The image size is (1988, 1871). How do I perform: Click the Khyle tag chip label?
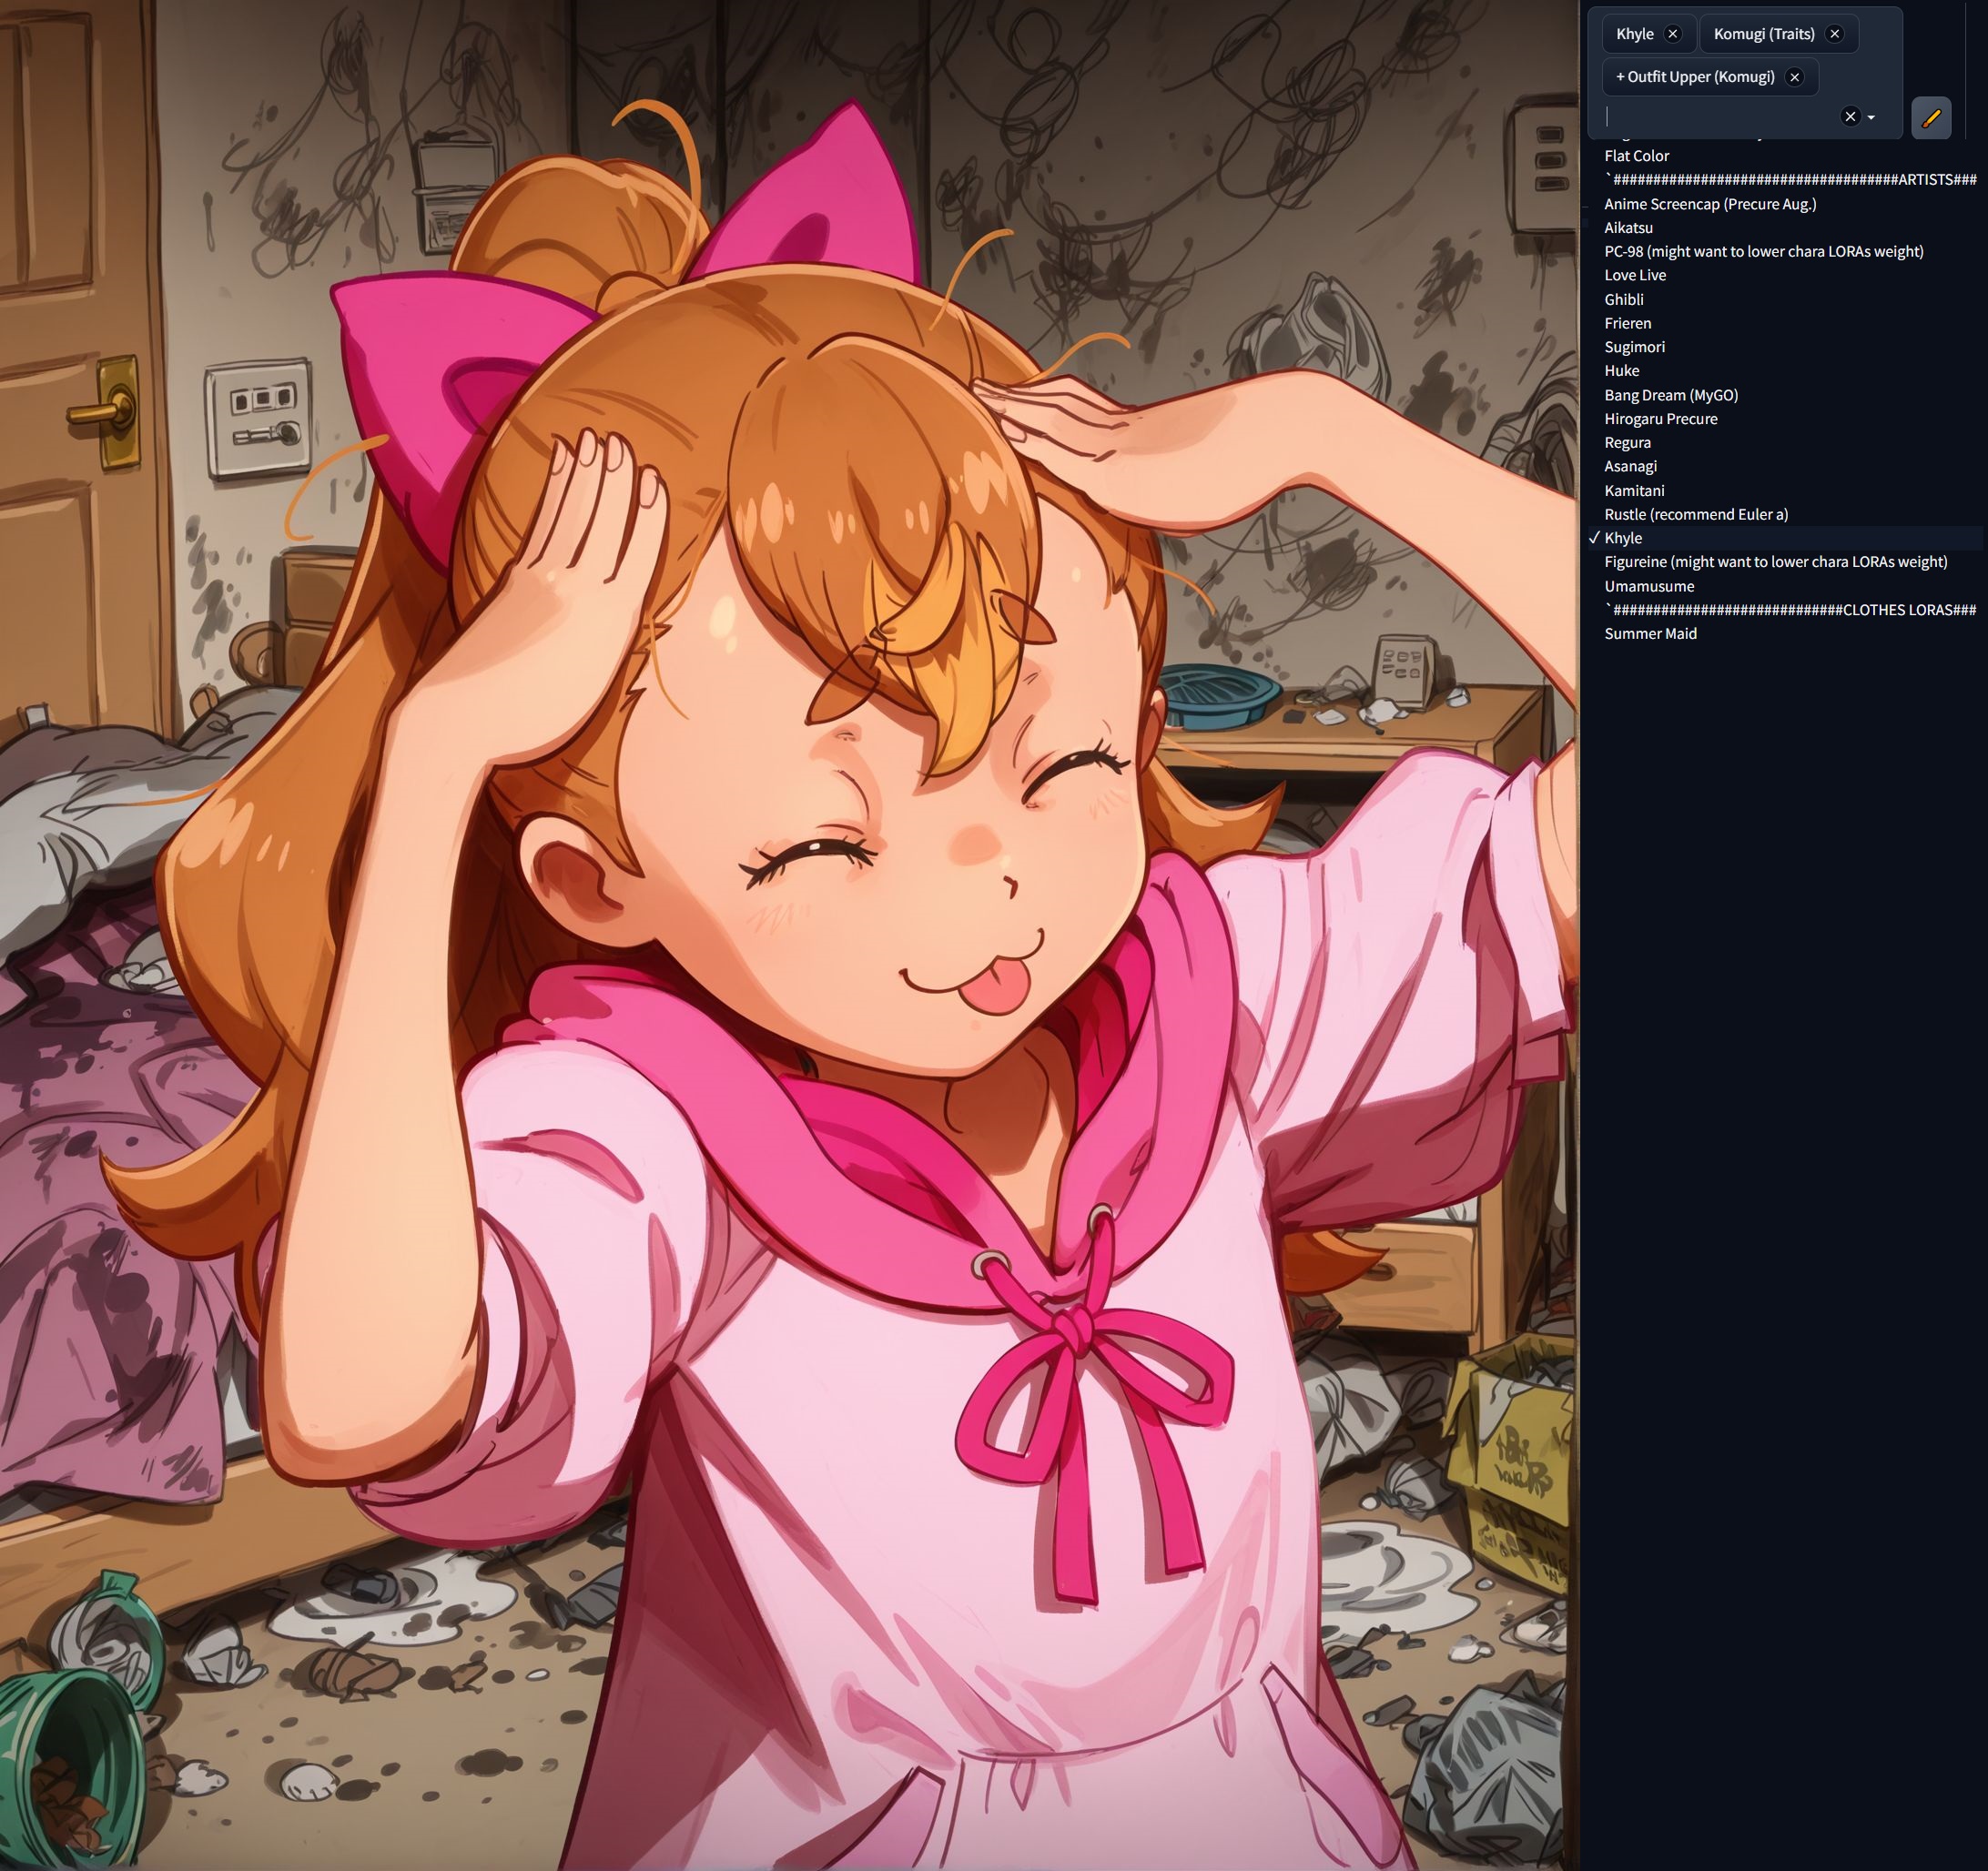(1634, 34)
